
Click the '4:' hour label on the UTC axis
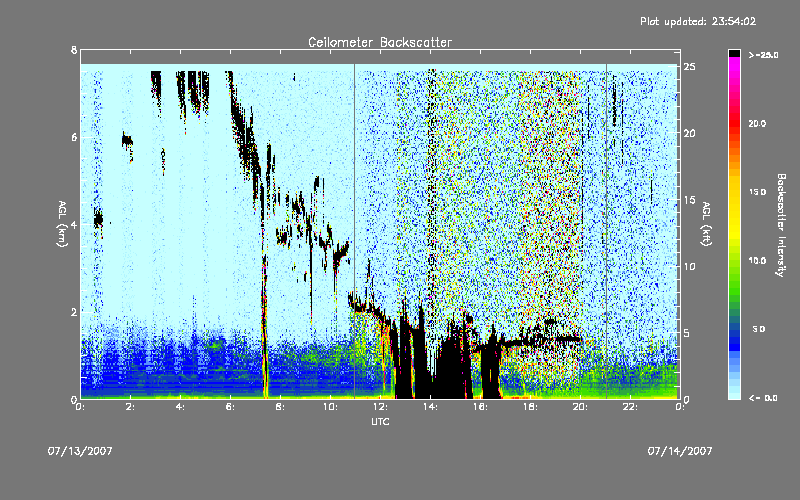point(180,407)
